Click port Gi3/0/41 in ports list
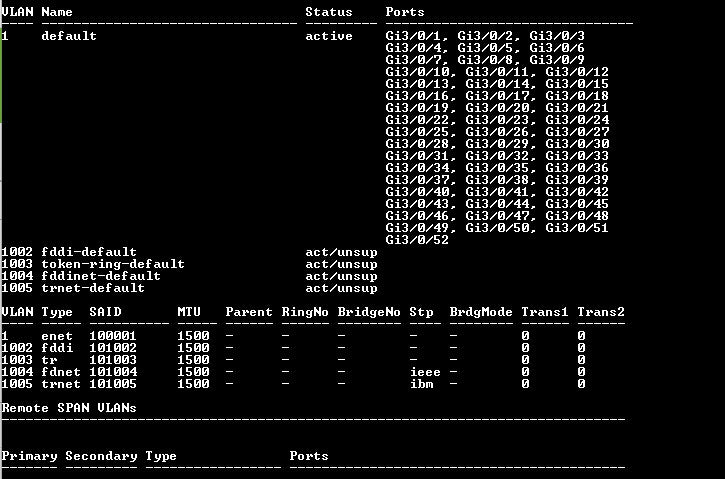Screen dimensions: 725x479 pos(497,192)
